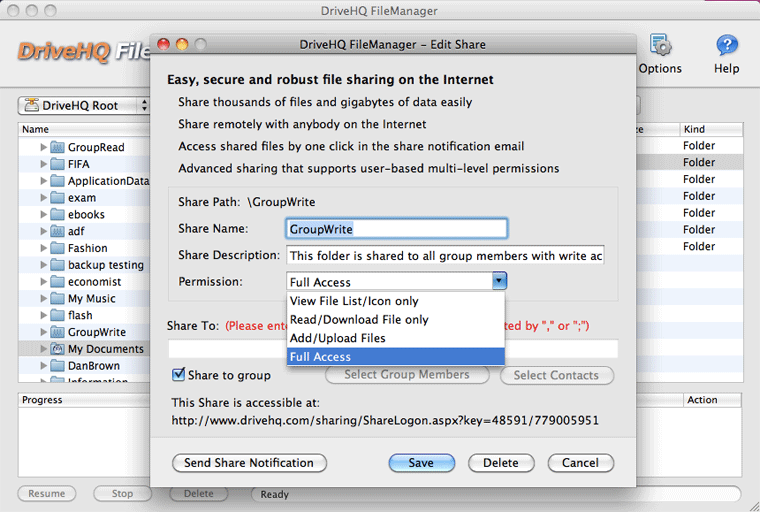The image size is (760, 512).
Task: Click Send Share Notification button
Action: point(249,463)
